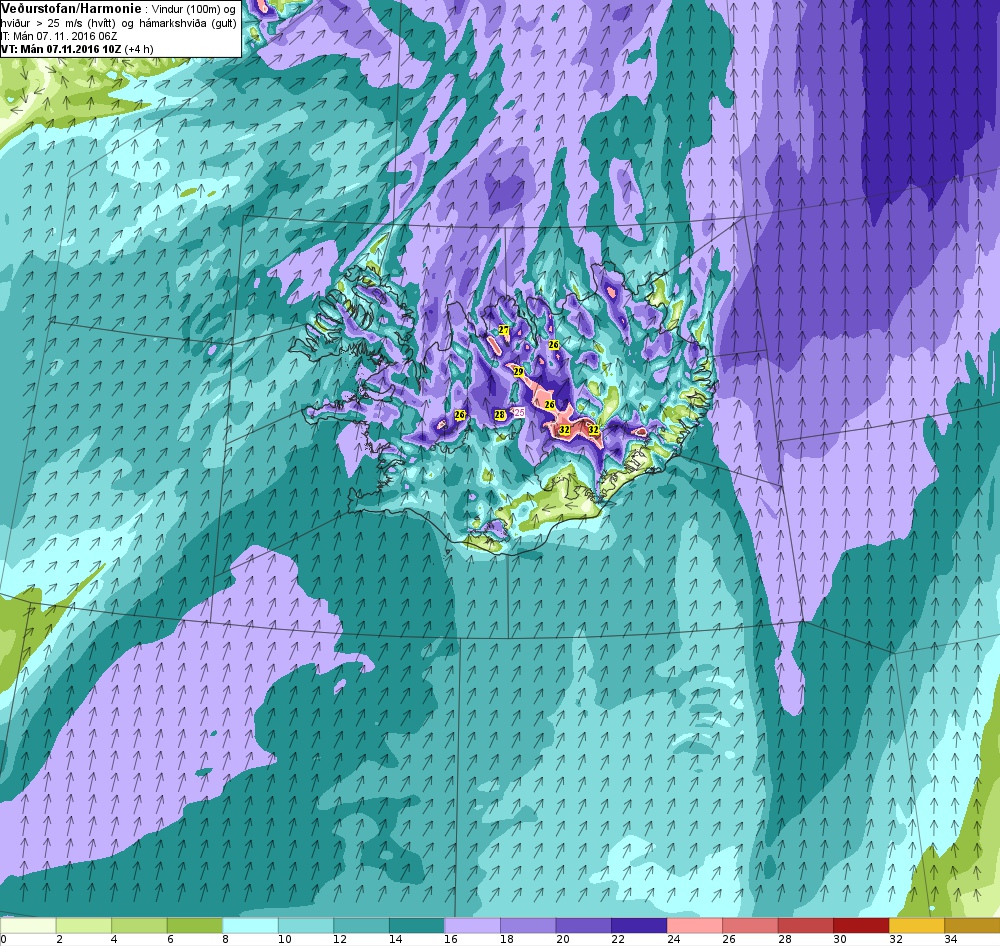Select the legend scale number '6'
The height and width of the screenshot is (946, 1000).
[170, 939]
